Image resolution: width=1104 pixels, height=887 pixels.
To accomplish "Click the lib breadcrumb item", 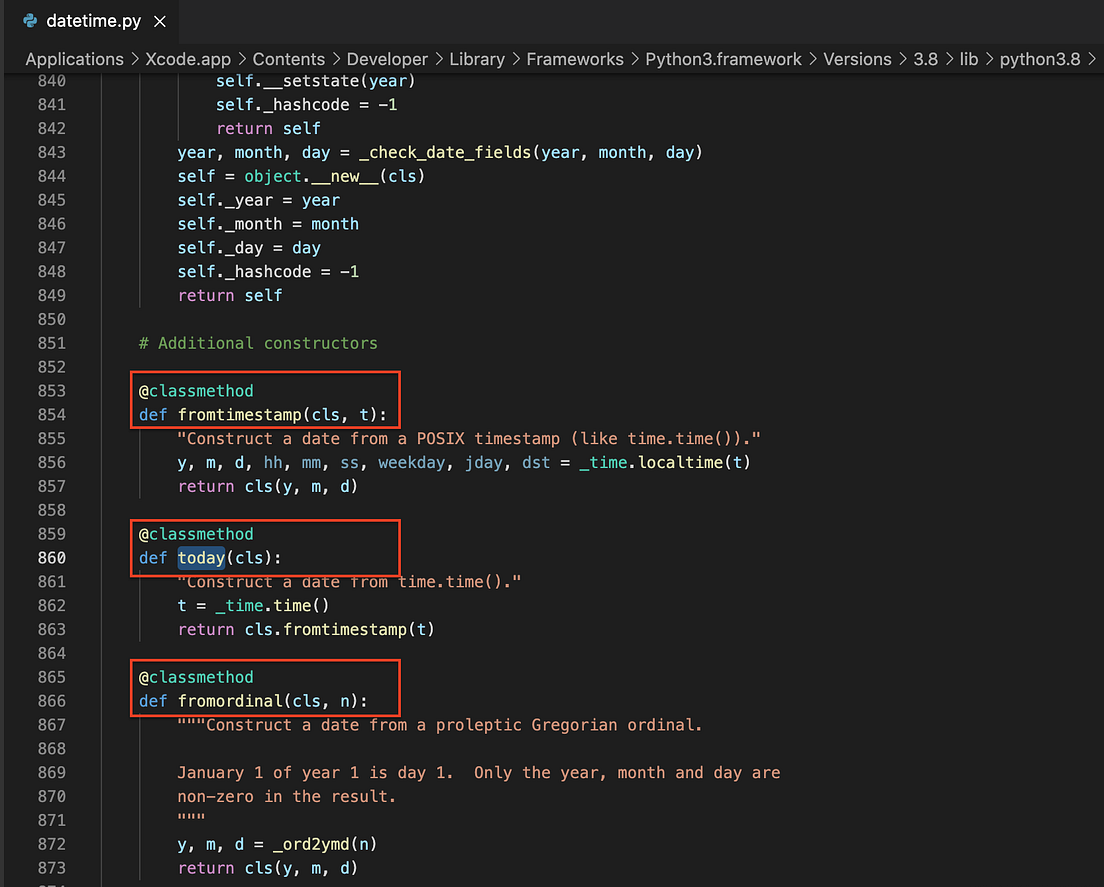I will (x=968, y=59).
